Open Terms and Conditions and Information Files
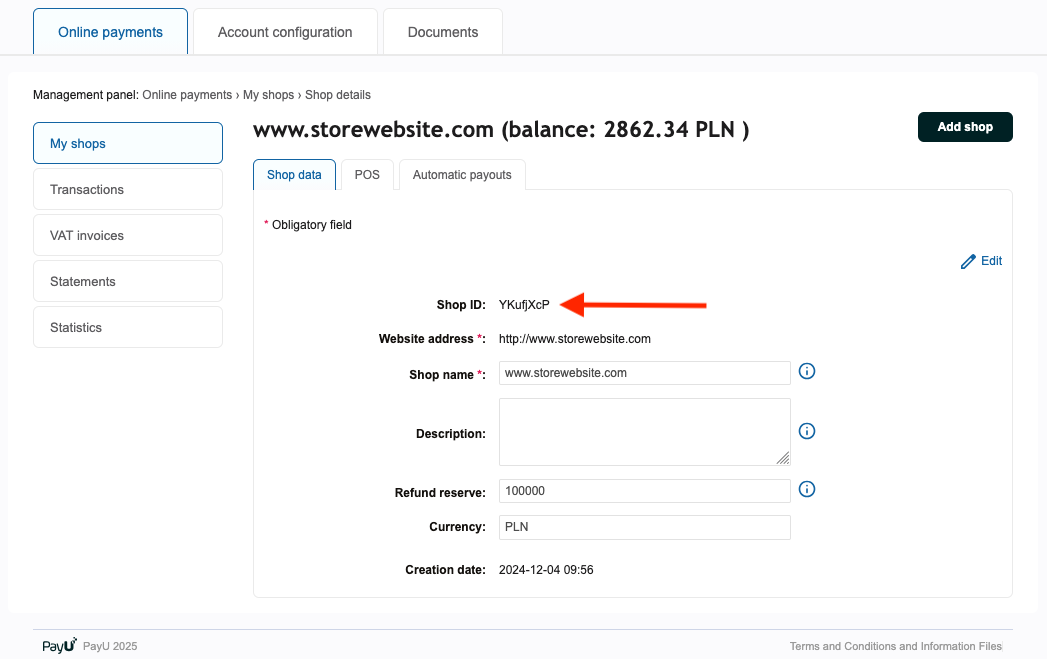This screenshot has width=1047, height=659. click(895, 647)
